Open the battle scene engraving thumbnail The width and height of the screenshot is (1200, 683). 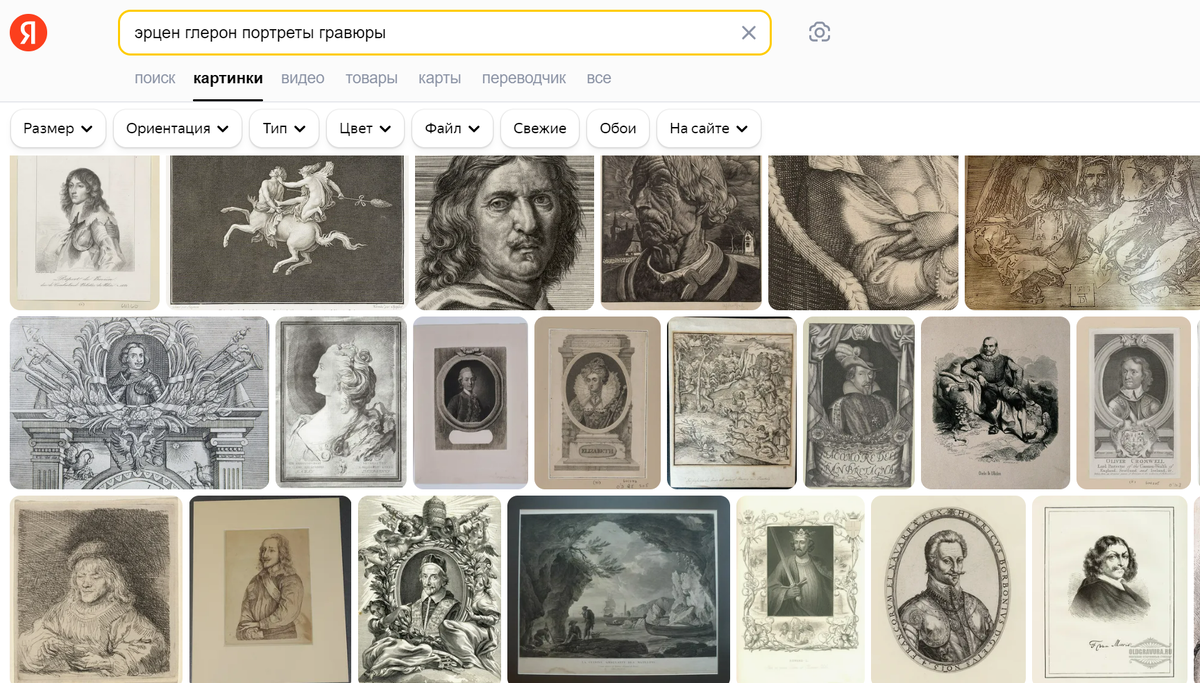tap(732, 403)
